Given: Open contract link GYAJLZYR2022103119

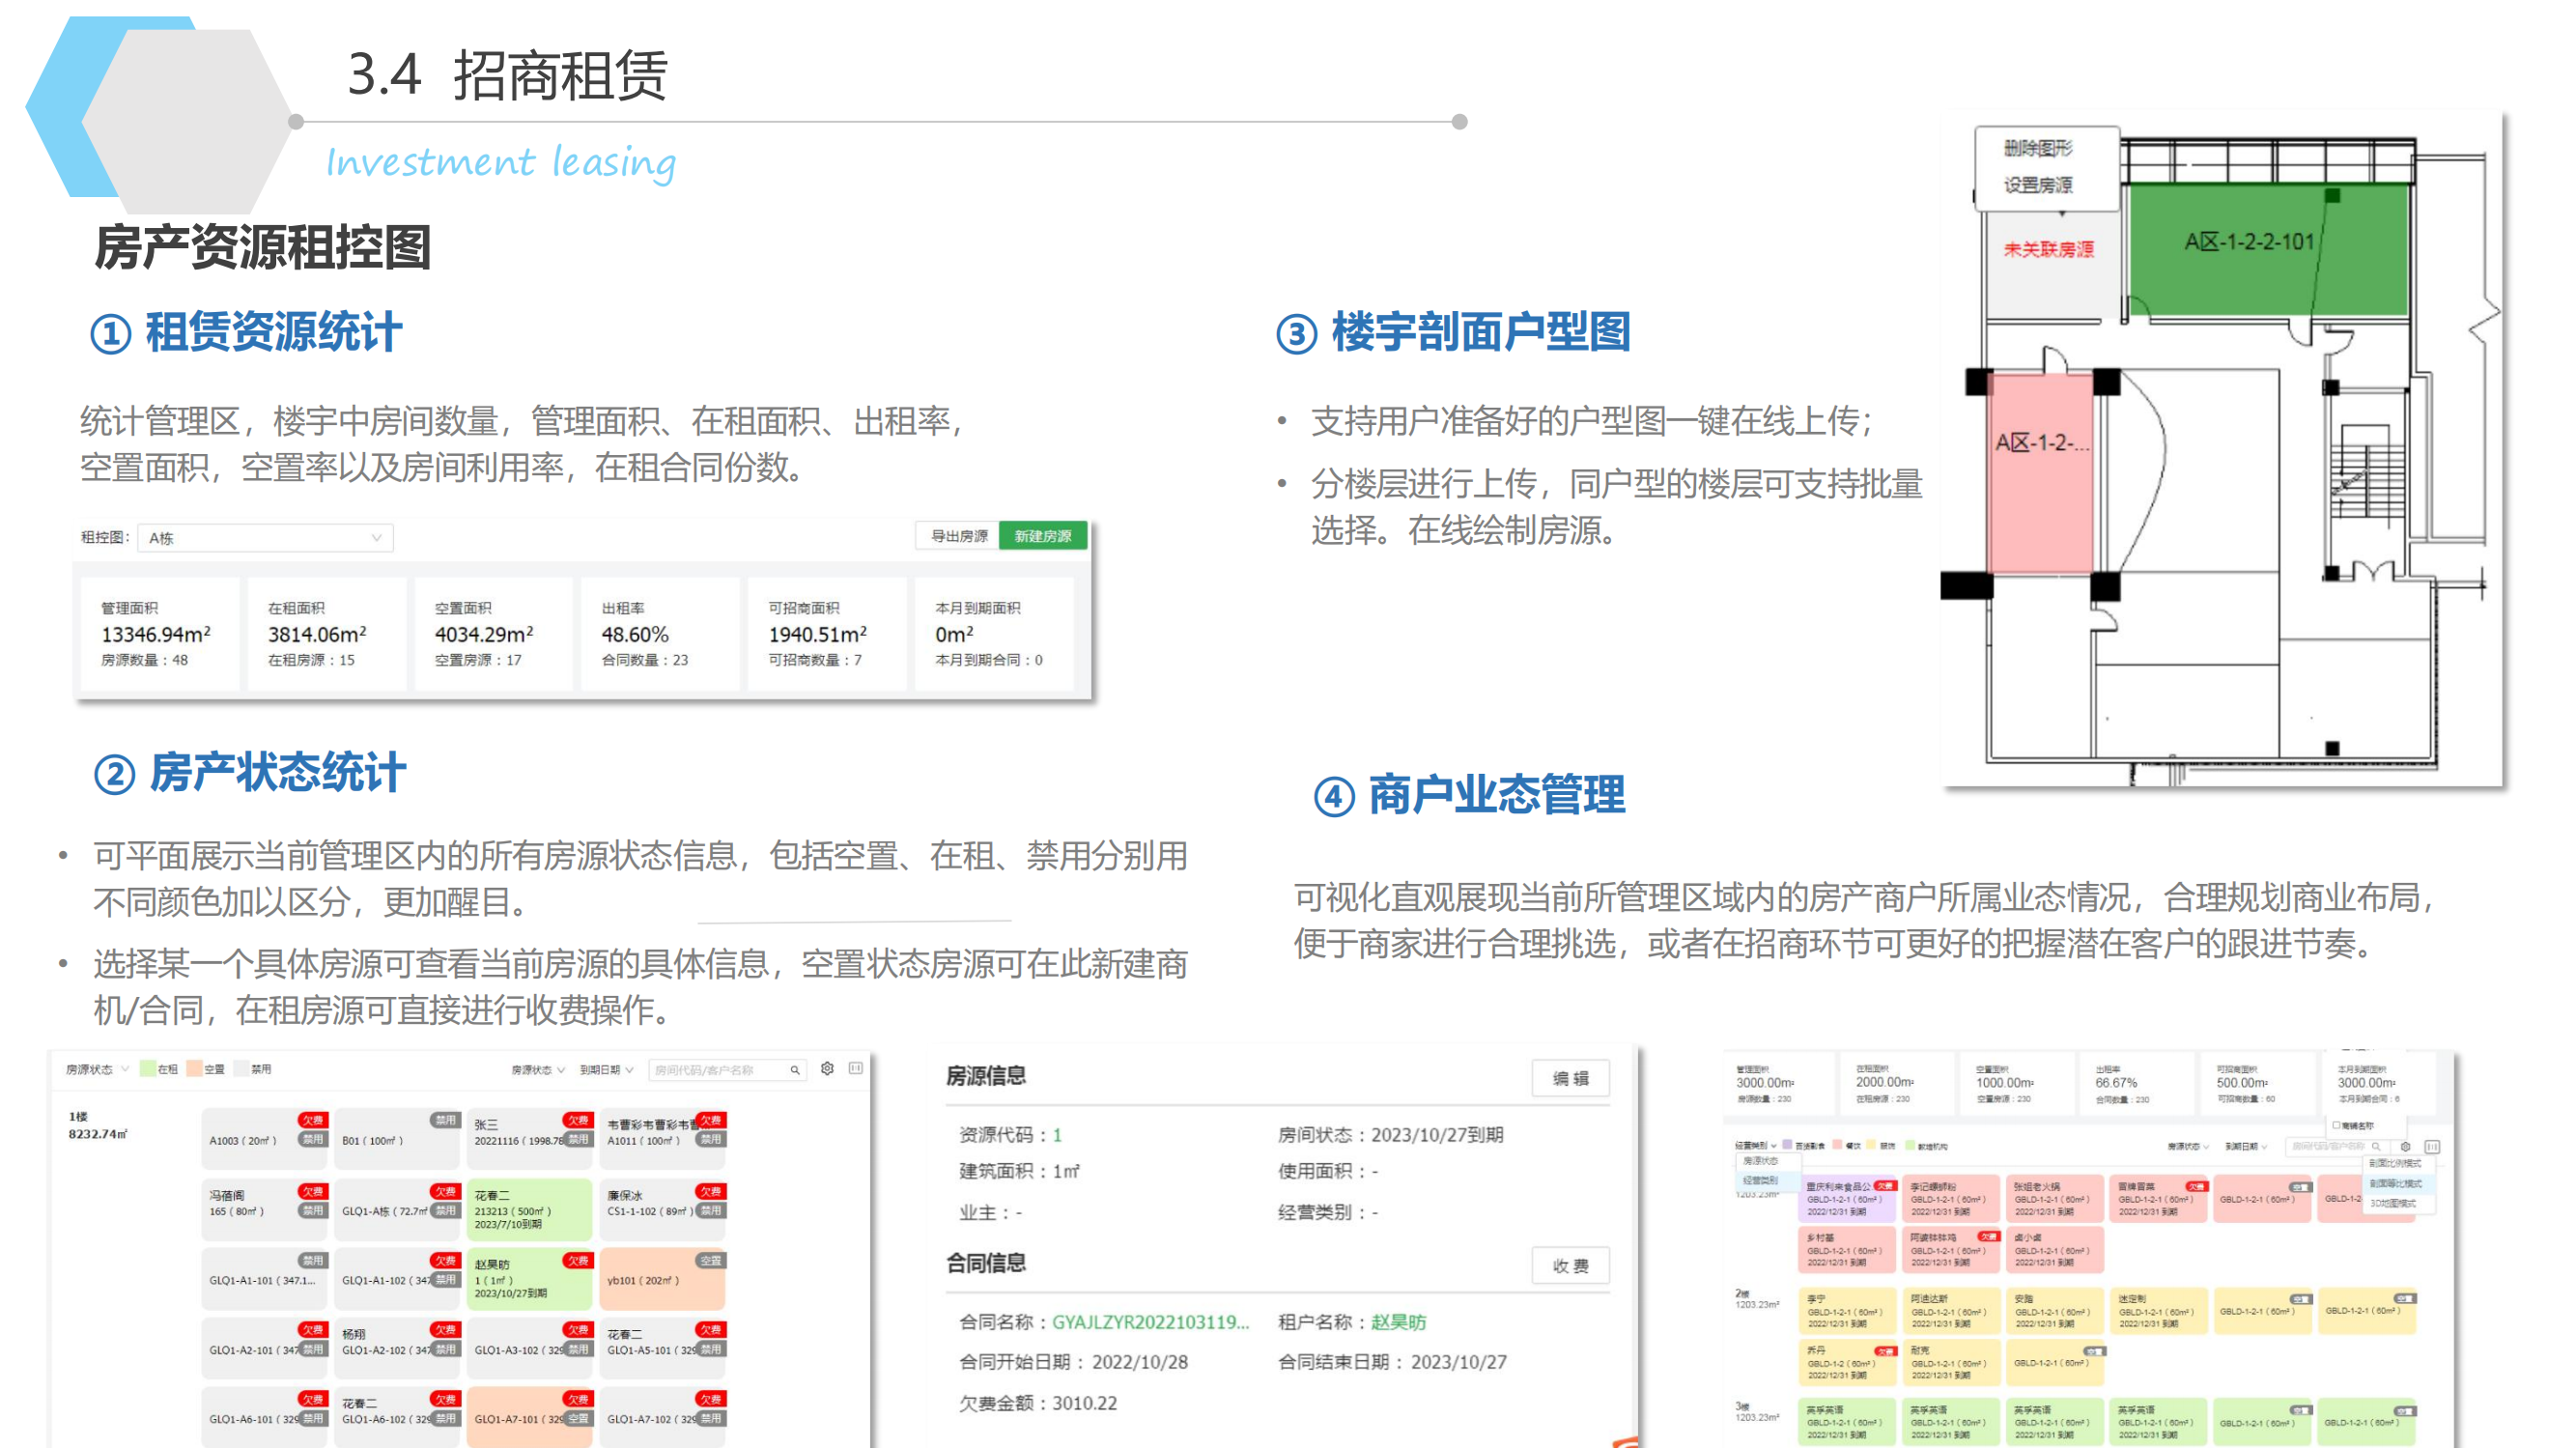Looking at the screenshot, I should [1150, 1321].
